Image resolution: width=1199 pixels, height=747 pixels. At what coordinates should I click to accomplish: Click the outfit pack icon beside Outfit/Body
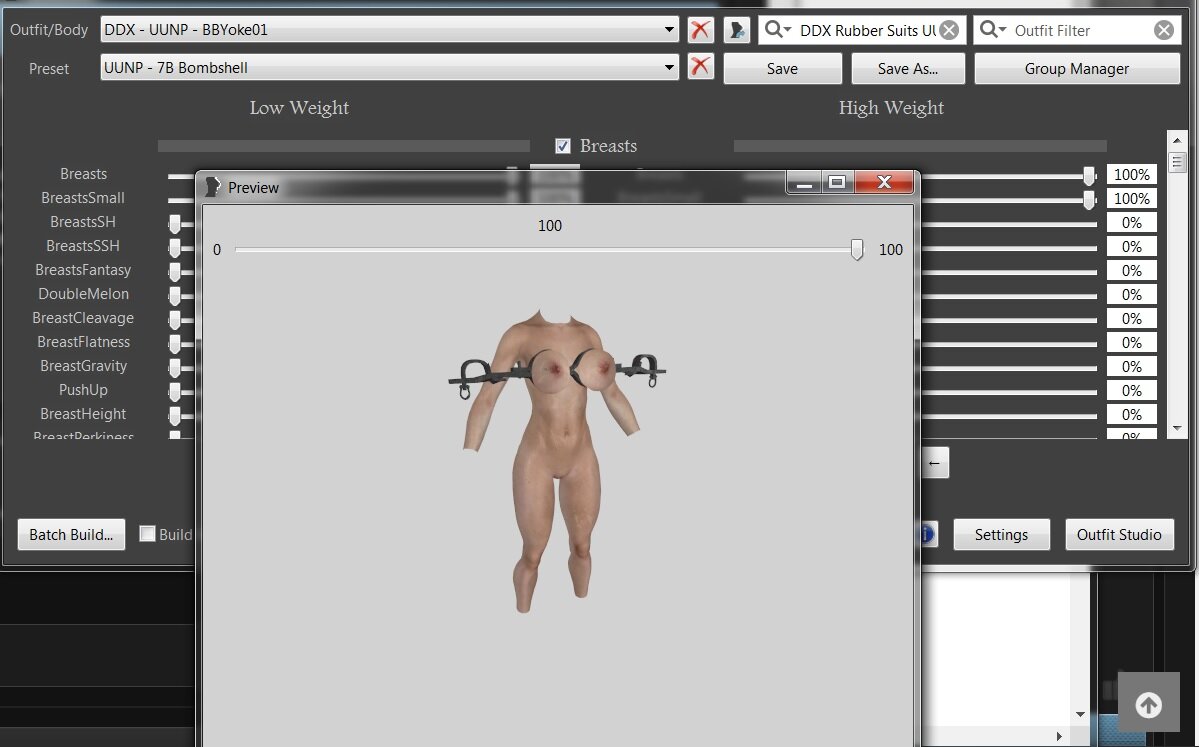pos(736,30)
